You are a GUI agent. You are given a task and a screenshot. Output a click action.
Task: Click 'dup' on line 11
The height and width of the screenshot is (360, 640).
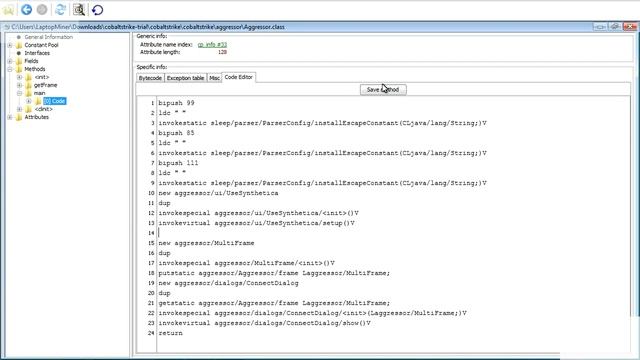tap(164, 203)
